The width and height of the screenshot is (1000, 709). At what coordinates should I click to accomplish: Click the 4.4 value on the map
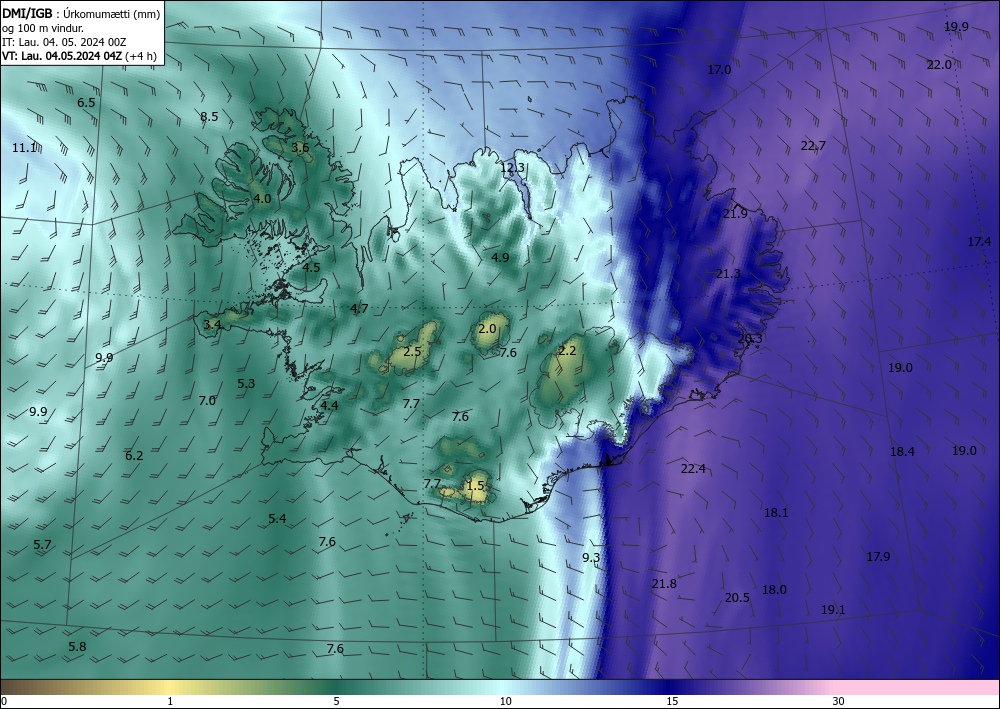330,406
